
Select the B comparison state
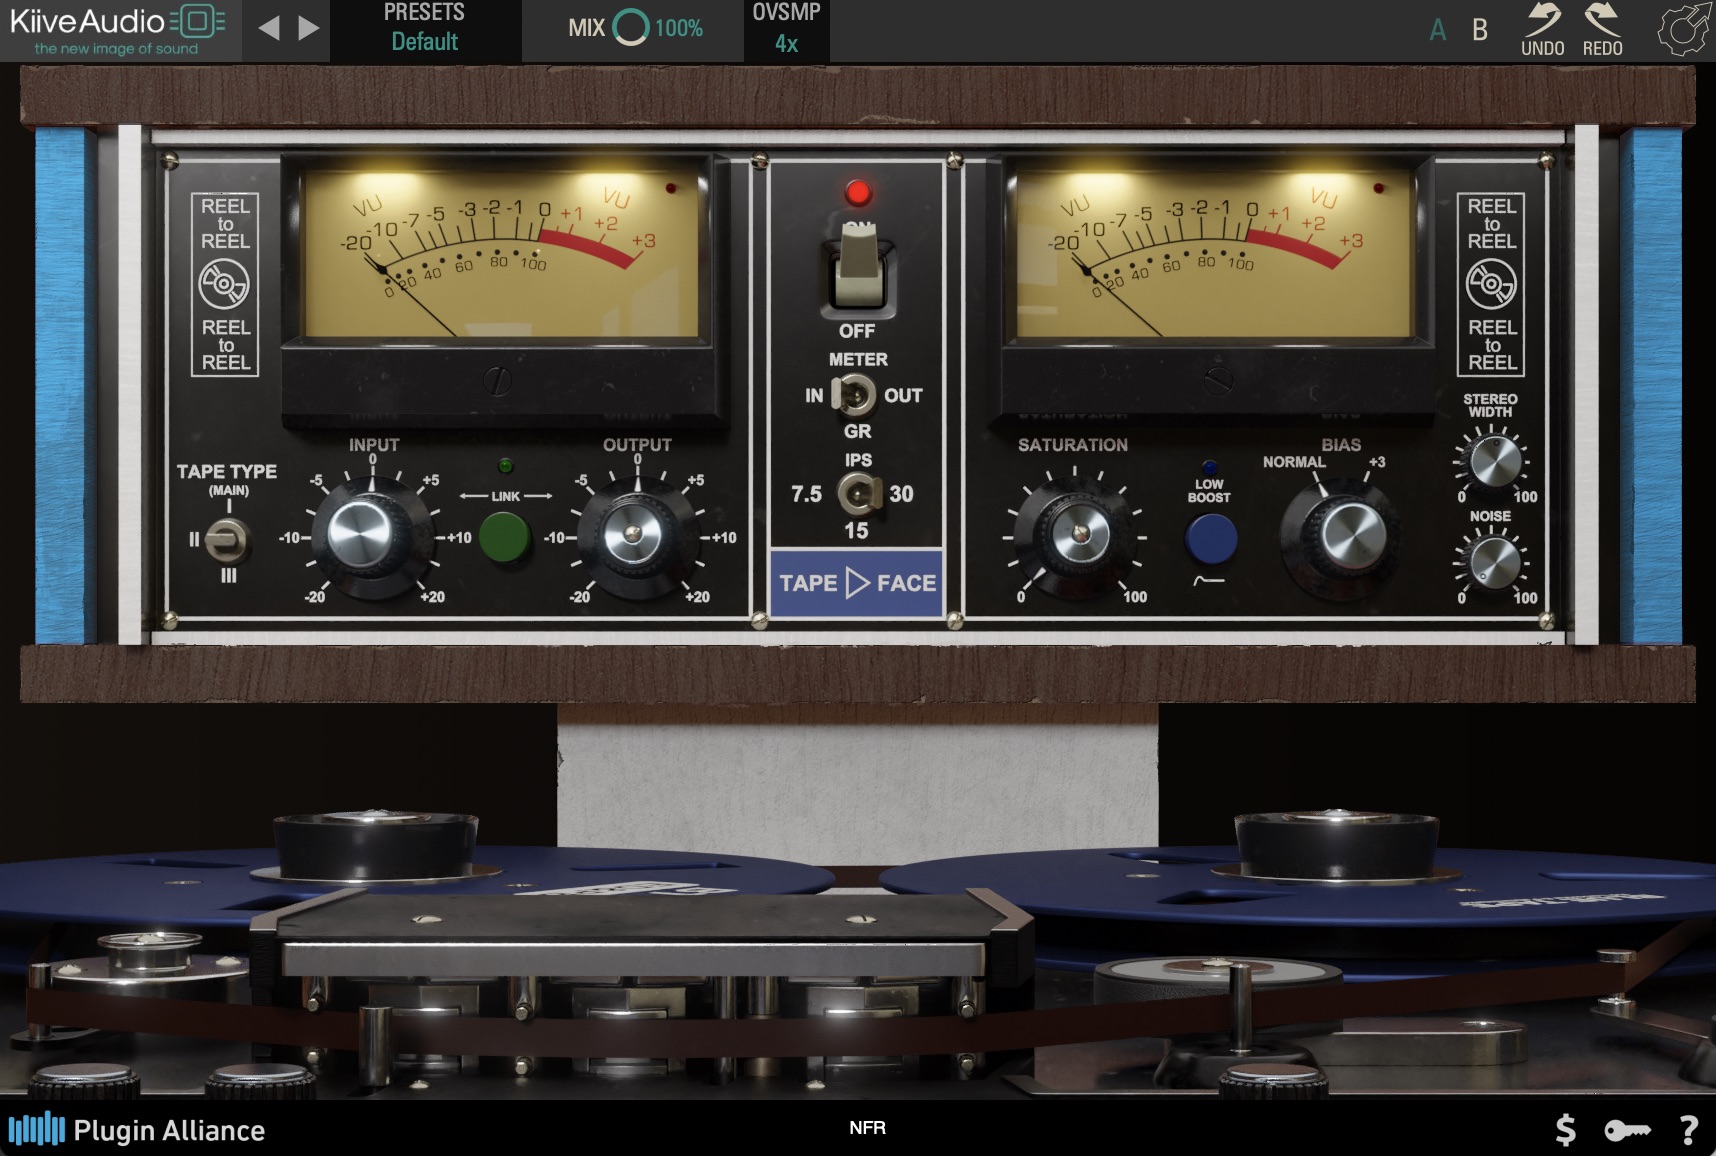pyautogui.click(x=1480, y=30)
